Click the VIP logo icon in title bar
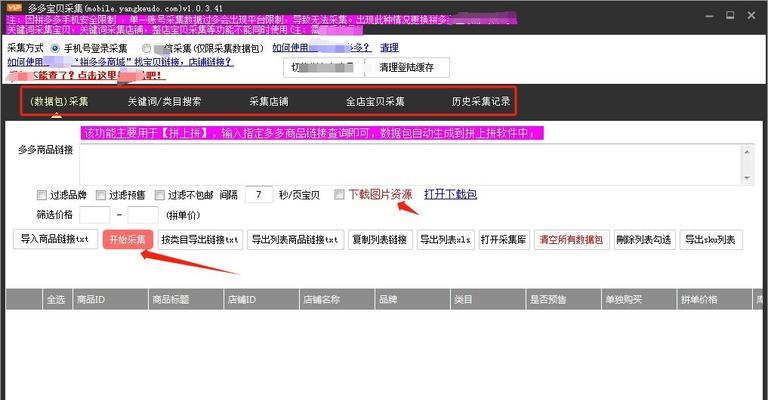Screen dimensions: 768x400 (15, 7)
